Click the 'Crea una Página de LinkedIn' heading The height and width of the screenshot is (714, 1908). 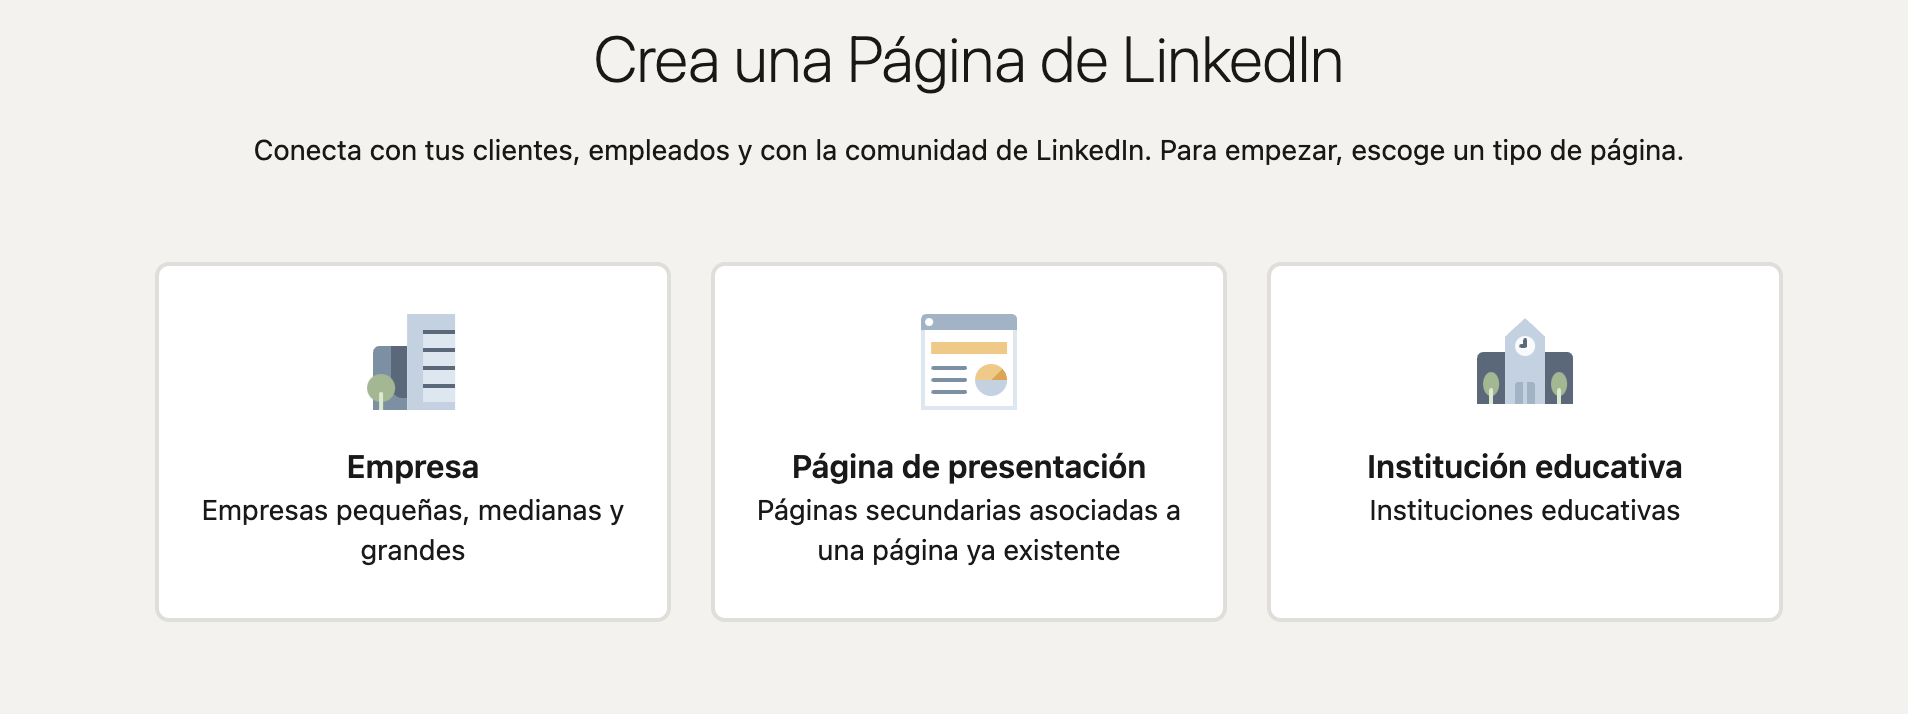968,62
